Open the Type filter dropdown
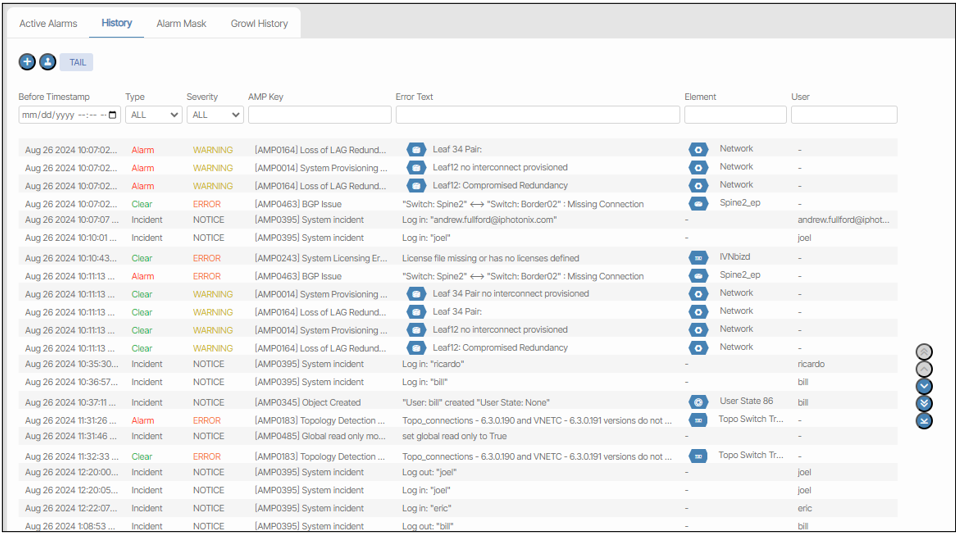 coord(153,115)
